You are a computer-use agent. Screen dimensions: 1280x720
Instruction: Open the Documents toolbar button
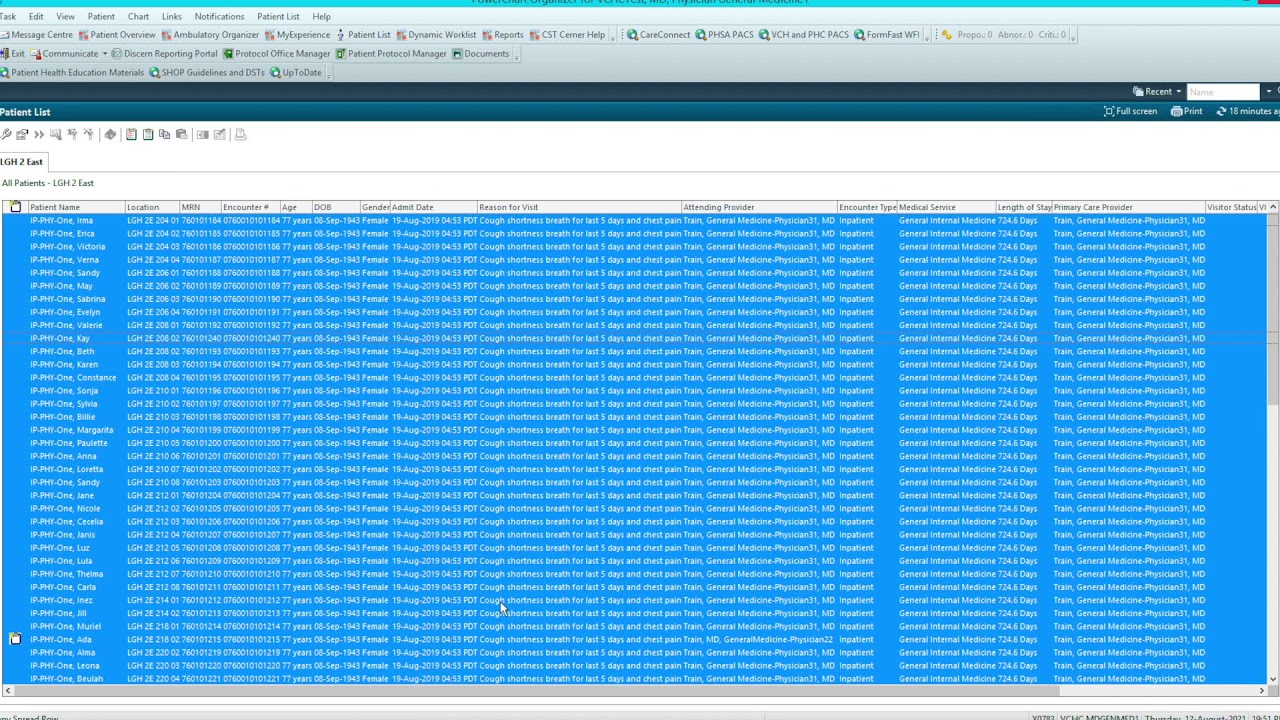tap(480, 54)
